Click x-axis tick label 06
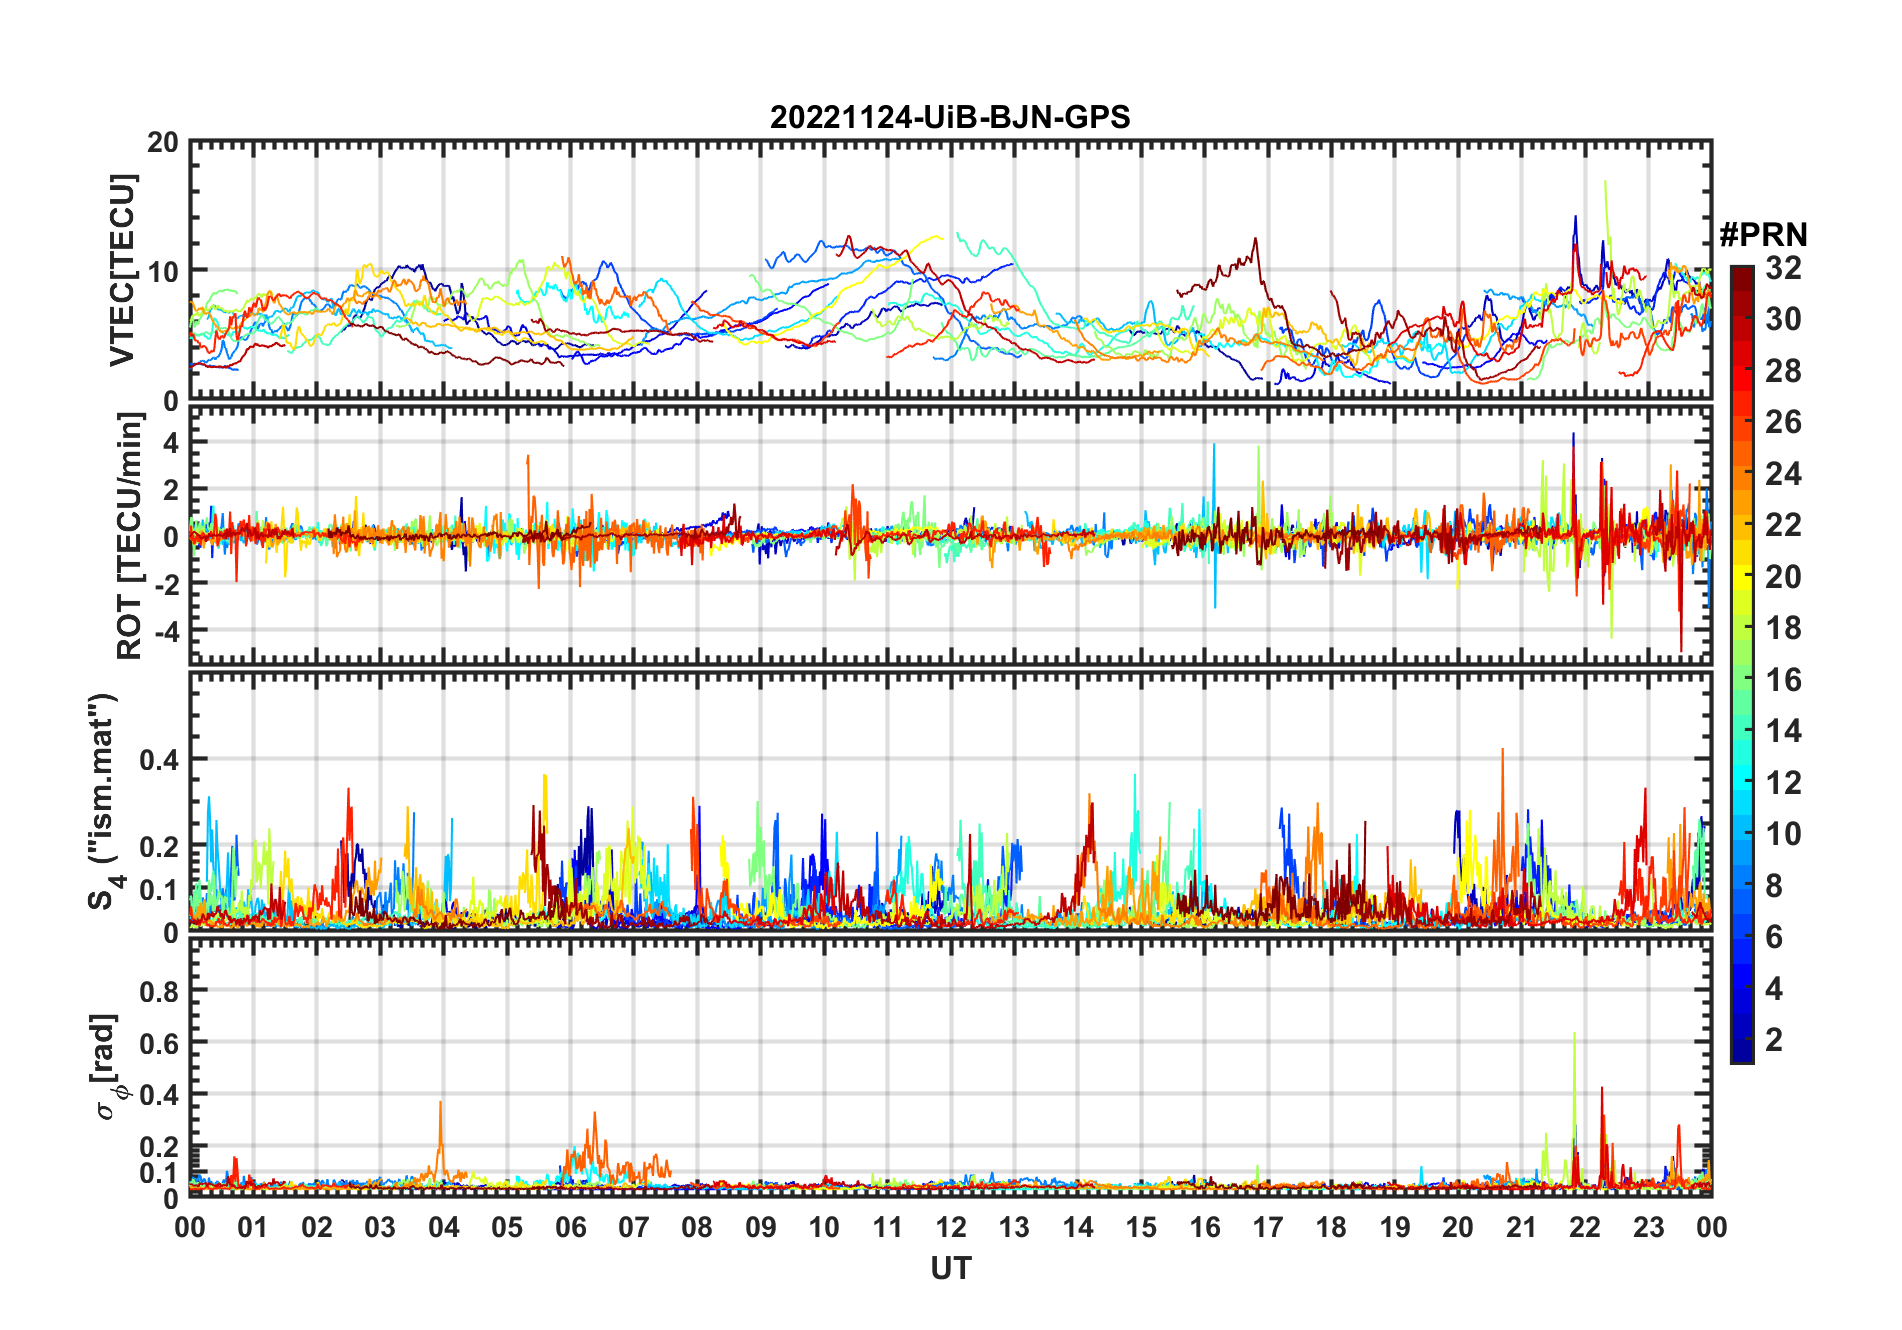Screen dimensions: 1902x1330 pos(571,1227)
